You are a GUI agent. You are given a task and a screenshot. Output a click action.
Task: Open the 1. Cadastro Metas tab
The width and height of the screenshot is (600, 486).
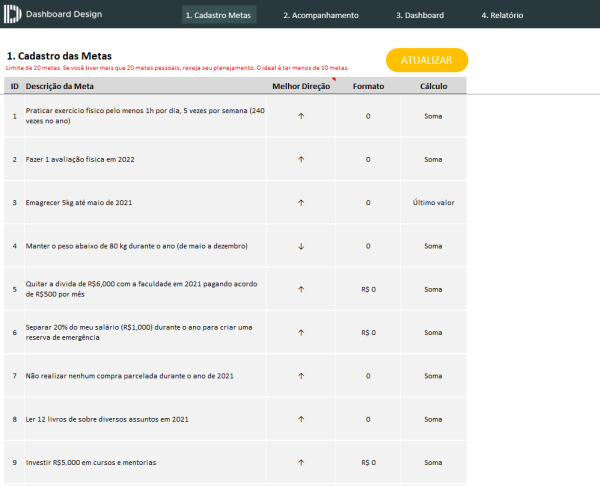[218, 15]
